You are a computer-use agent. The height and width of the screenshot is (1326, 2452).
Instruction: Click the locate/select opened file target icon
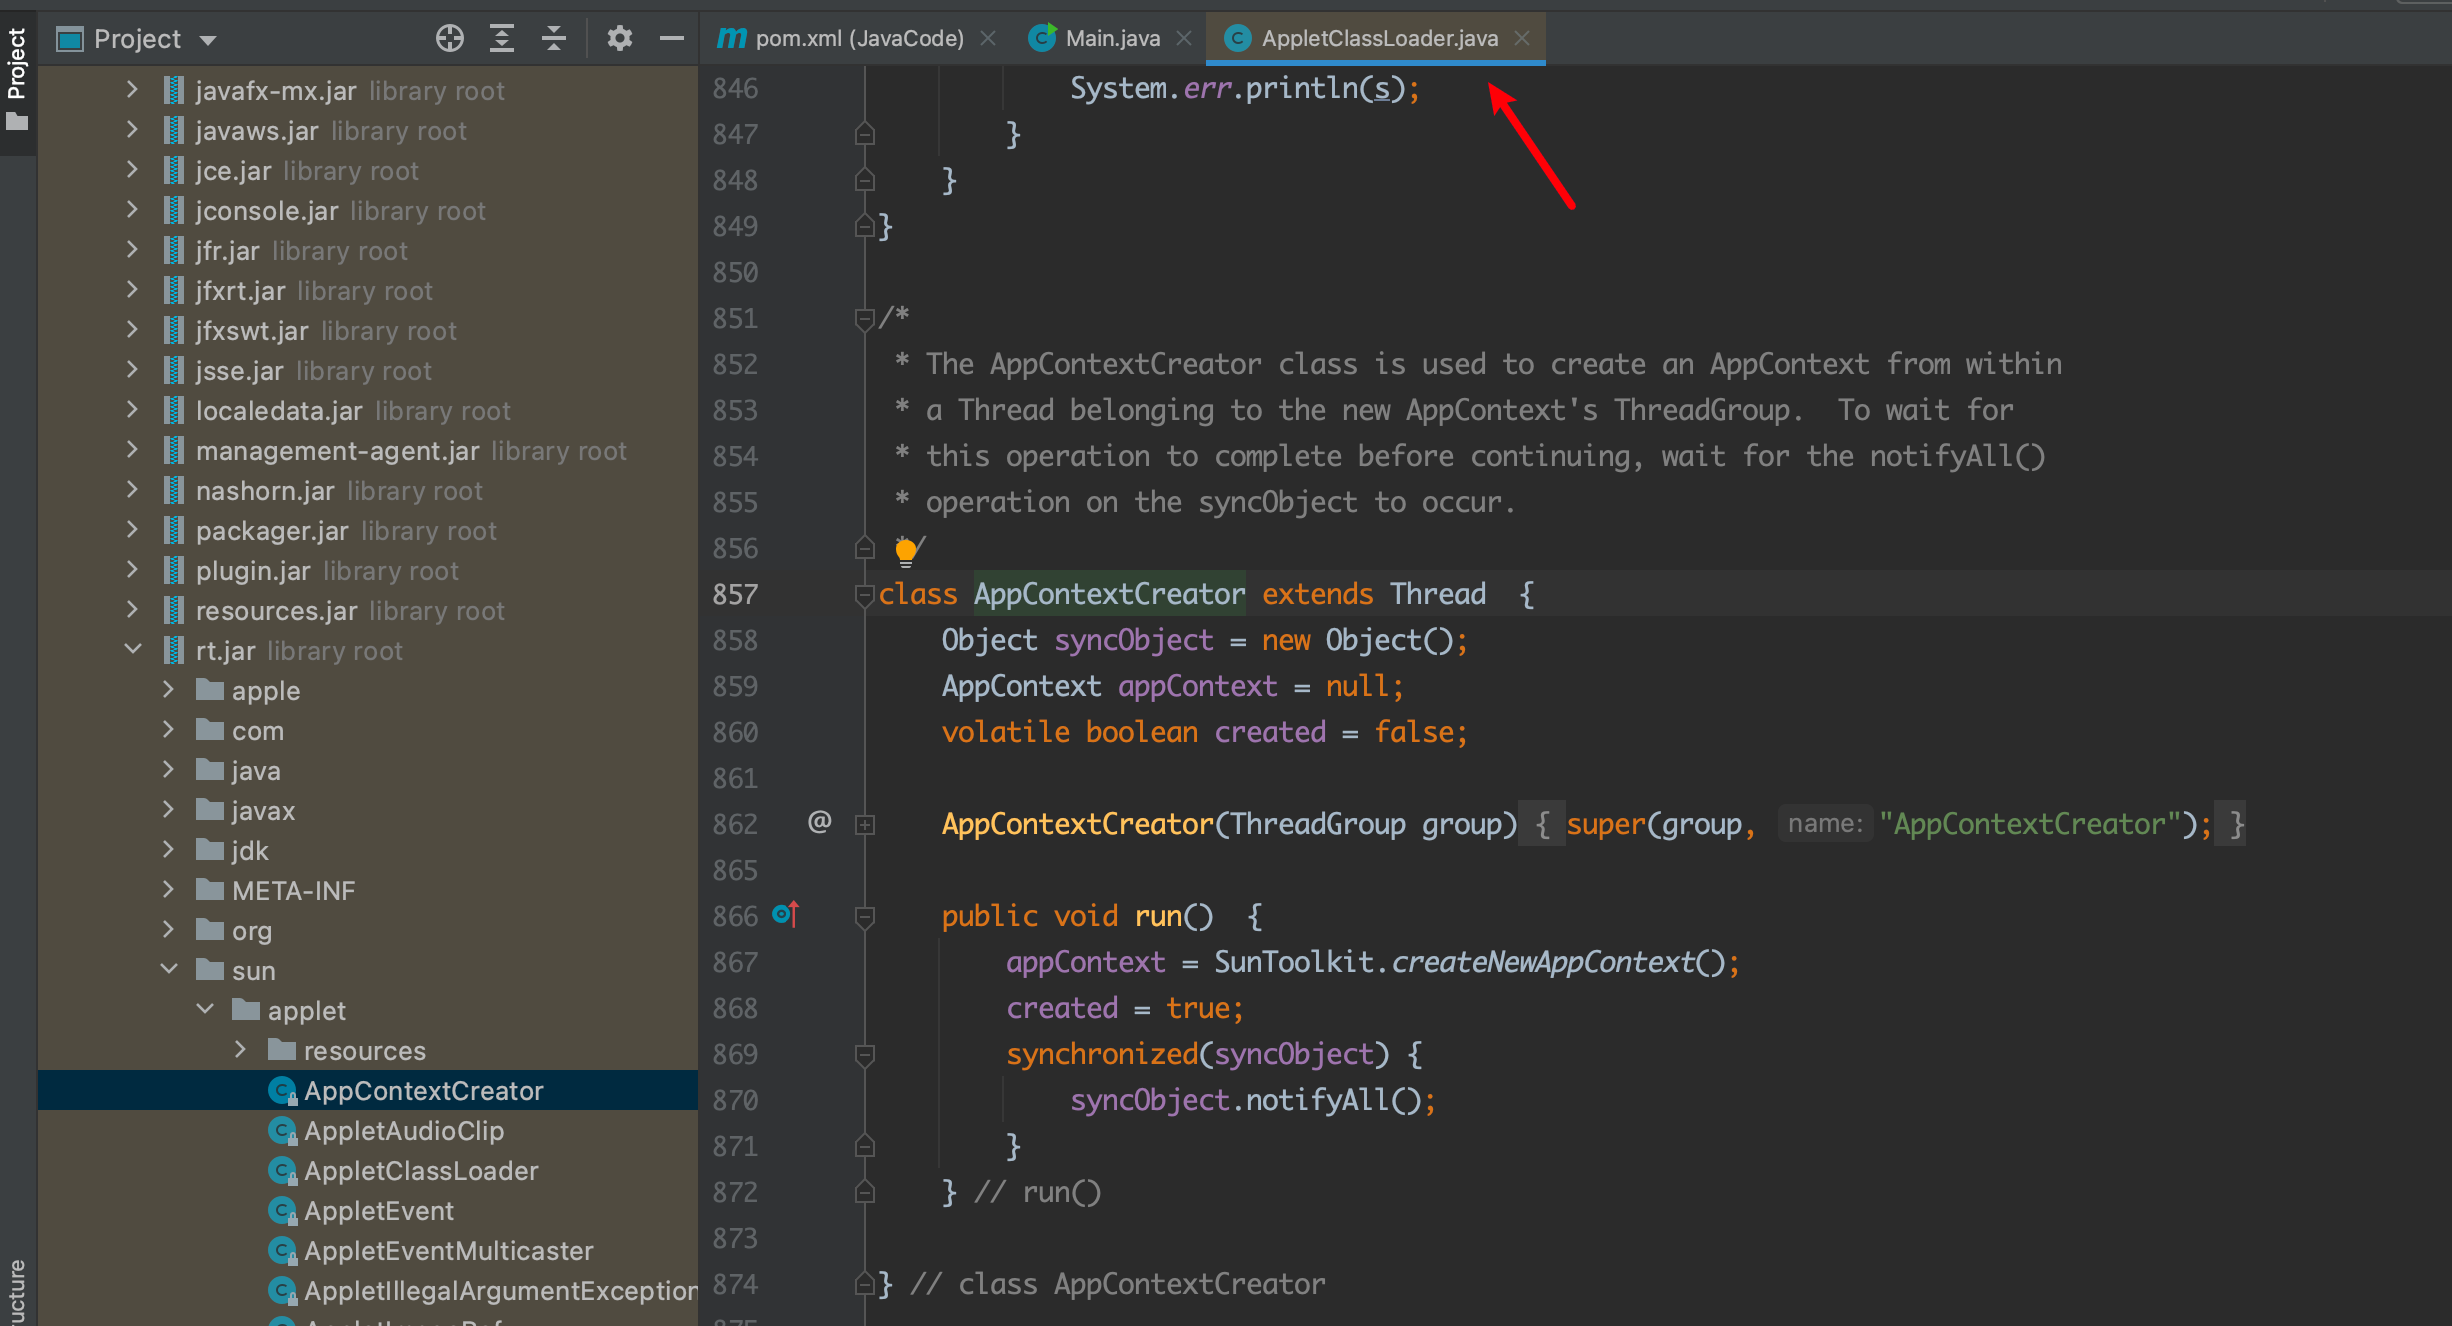pos(450,38)
